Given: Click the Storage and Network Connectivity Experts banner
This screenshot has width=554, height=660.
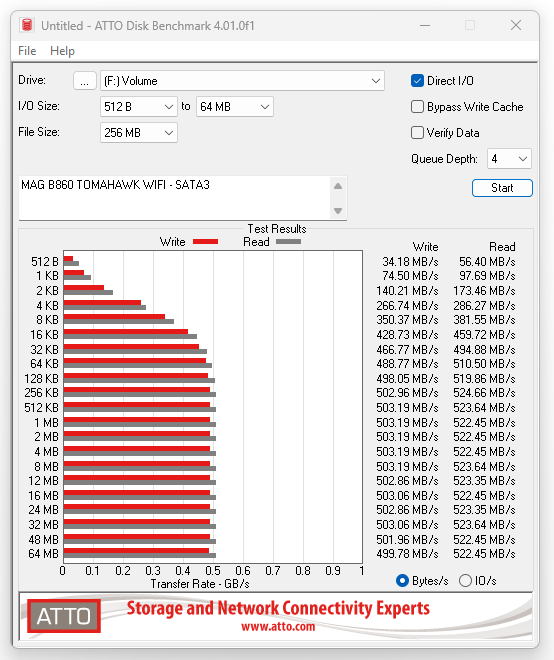Looking at the screenshot, I should click(x=278, y=608).
